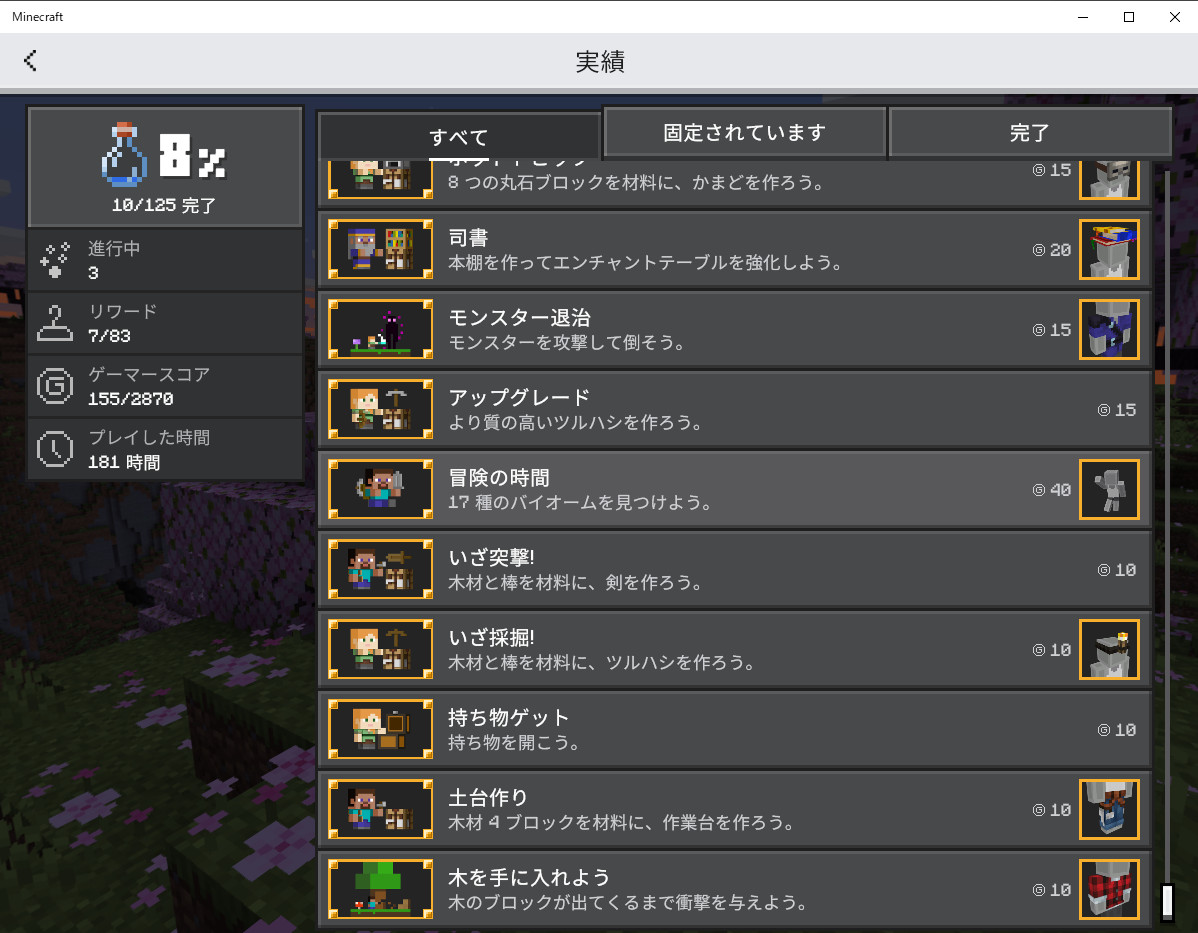The width and height of the screenshot is (1198, 933).
Task: Open the いざ突撃! achievement image
Action: [x=380, y=569]
